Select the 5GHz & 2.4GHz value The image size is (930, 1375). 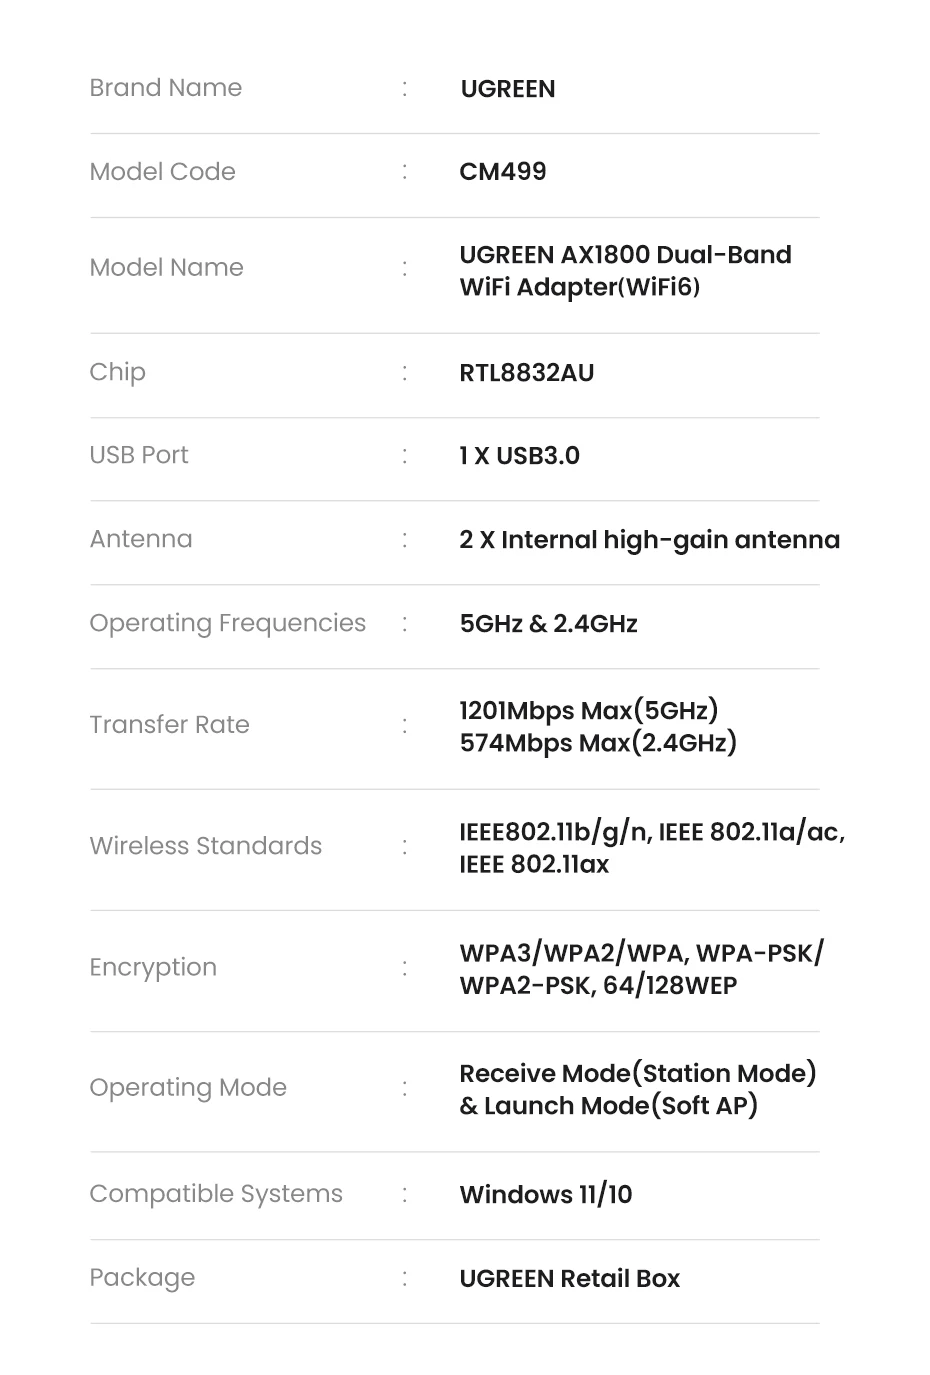pos(548,624)
